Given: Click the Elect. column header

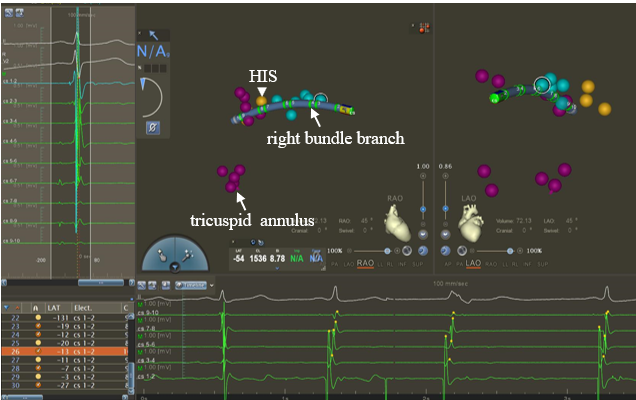Looking at the screenshot, I should (82, 308).
